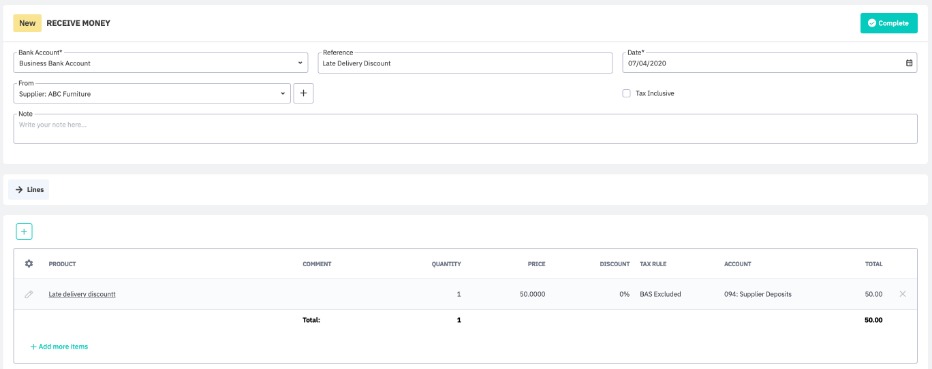Click Add more items link
The image size is (932, 369).
pos(59,346)
